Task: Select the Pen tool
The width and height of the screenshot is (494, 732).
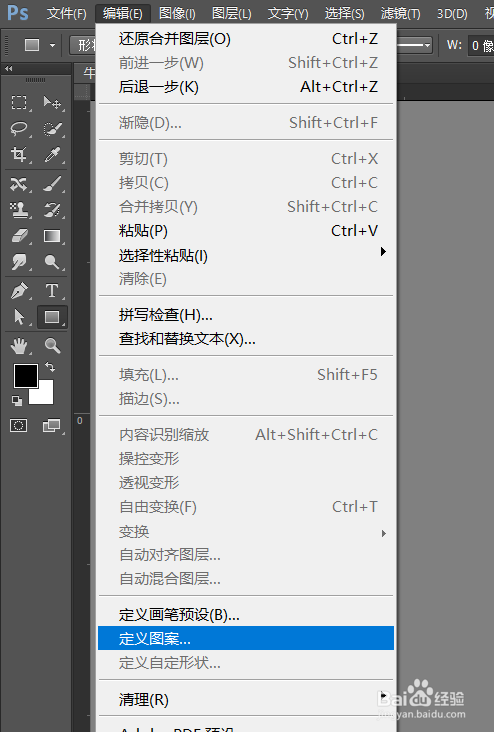Action: tap(19, 291)
